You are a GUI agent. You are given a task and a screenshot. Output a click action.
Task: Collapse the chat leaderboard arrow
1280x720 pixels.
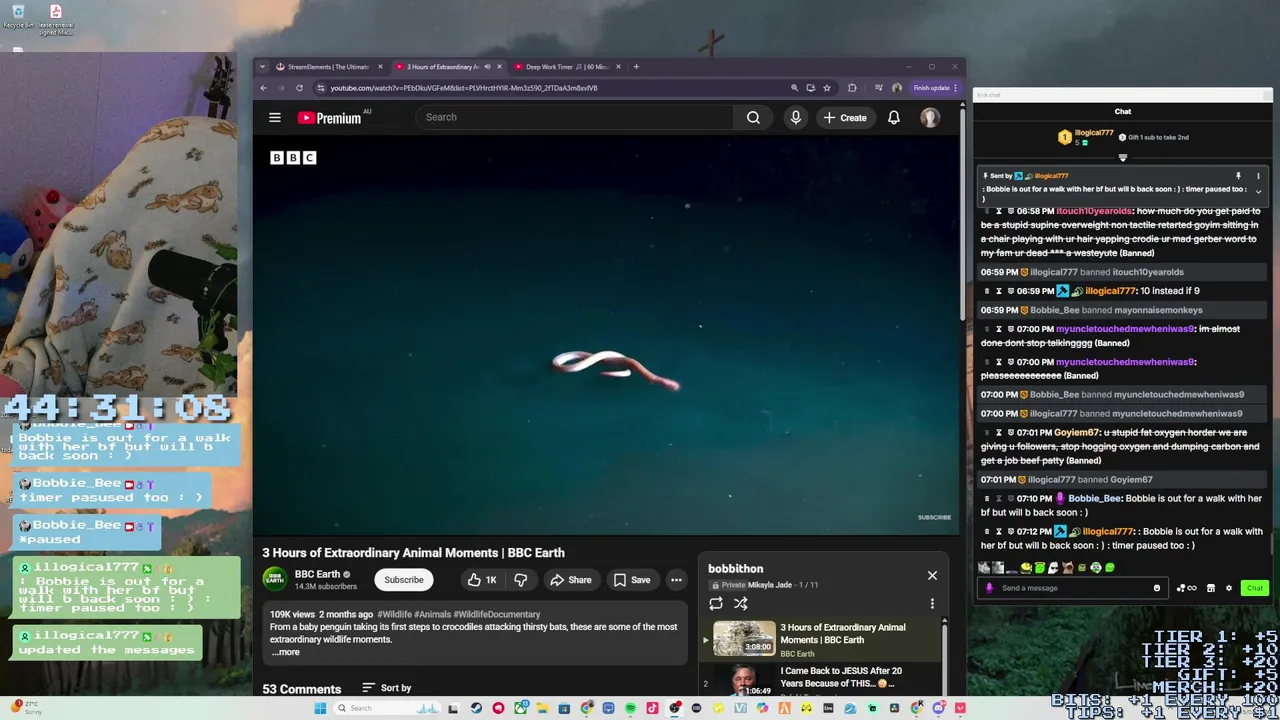click(1122, 158)
